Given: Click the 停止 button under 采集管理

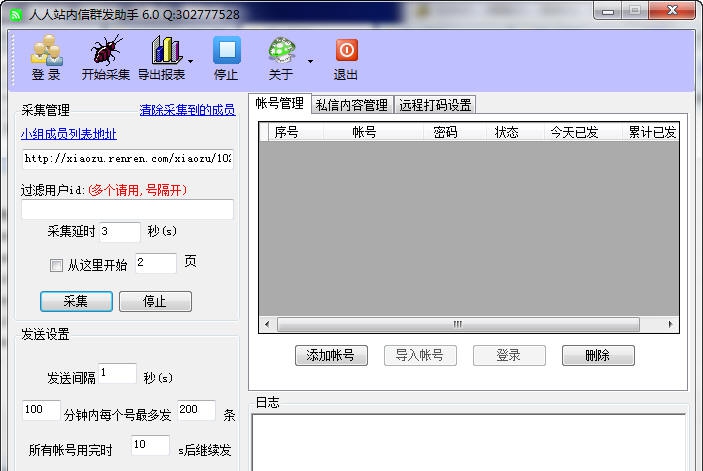Looking at the screenshot, I should pos(155,301).
